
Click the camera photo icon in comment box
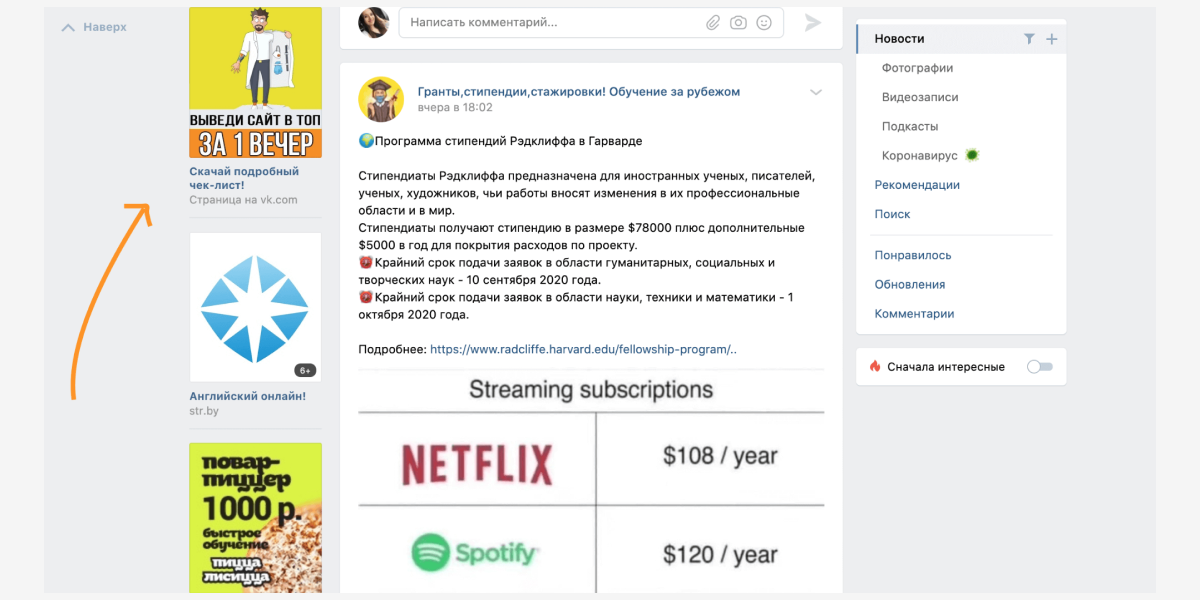(x=738, y=23)
